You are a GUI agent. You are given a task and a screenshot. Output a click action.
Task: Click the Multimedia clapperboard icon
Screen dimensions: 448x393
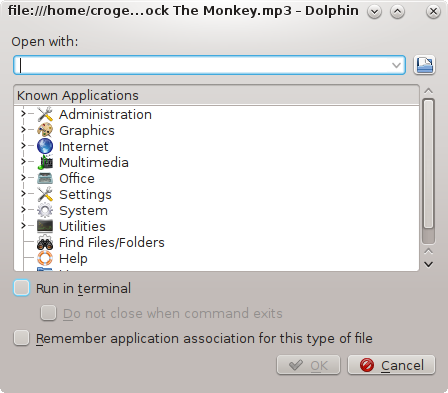click(45, 162)
